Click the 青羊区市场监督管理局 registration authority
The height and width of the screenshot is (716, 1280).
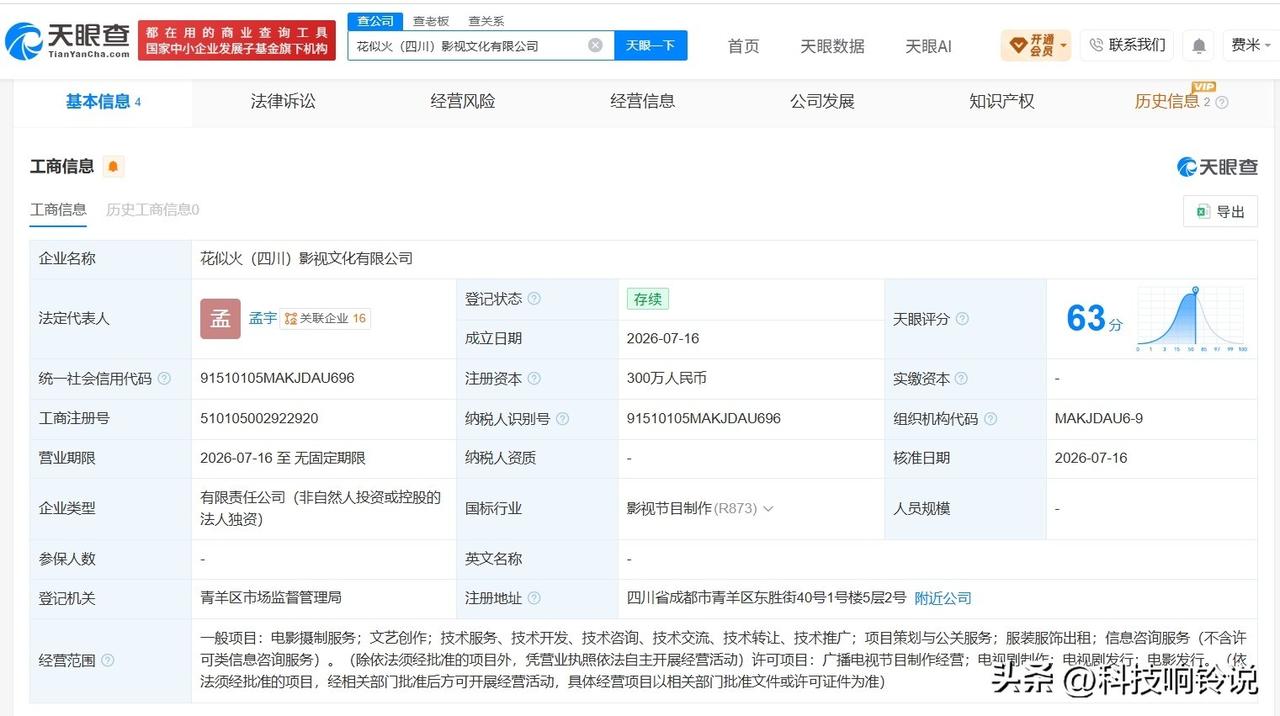pyautogui.click(x=271, y=597)
